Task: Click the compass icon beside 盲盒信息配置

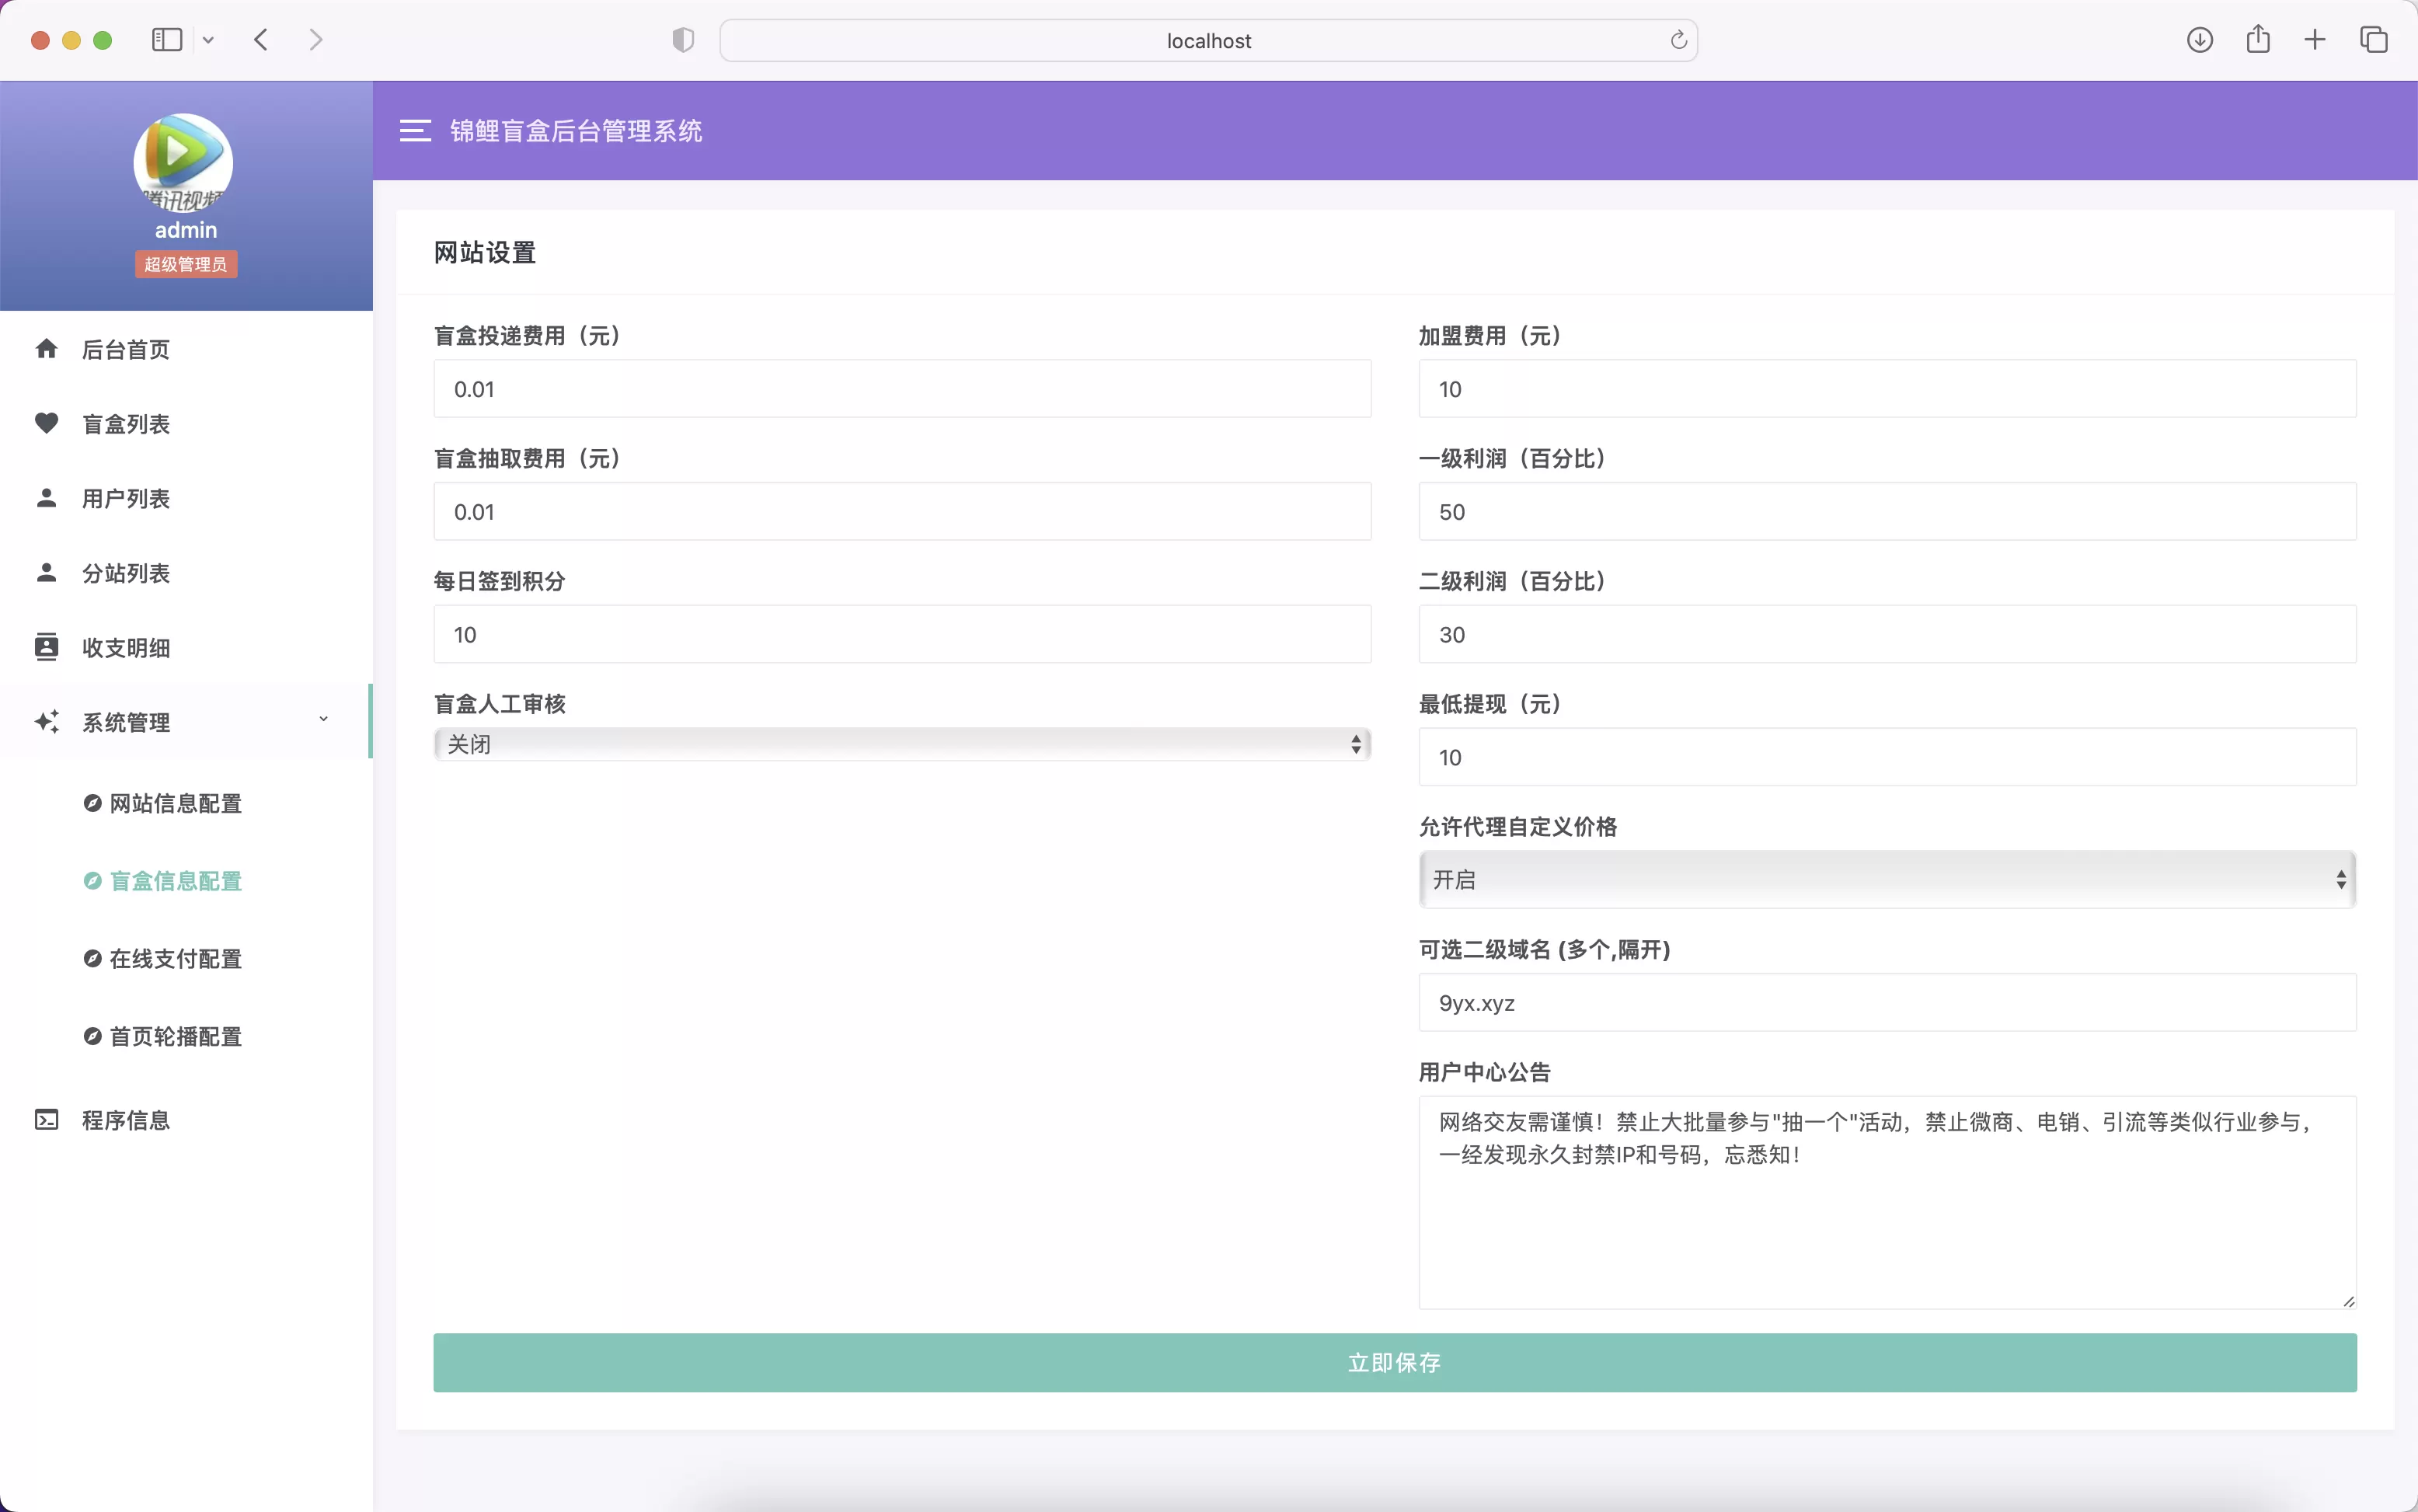Action: pos(92,881)
